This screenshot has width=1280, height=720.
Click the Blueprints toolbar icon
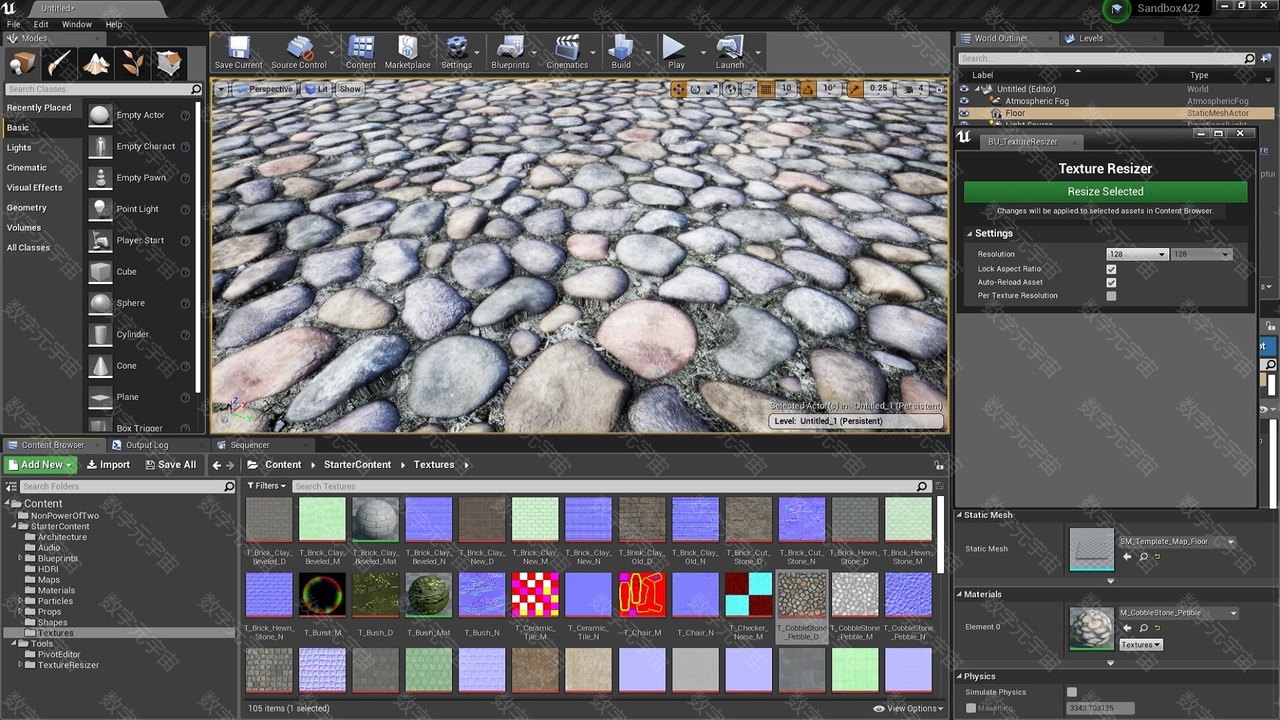[510, 52]
